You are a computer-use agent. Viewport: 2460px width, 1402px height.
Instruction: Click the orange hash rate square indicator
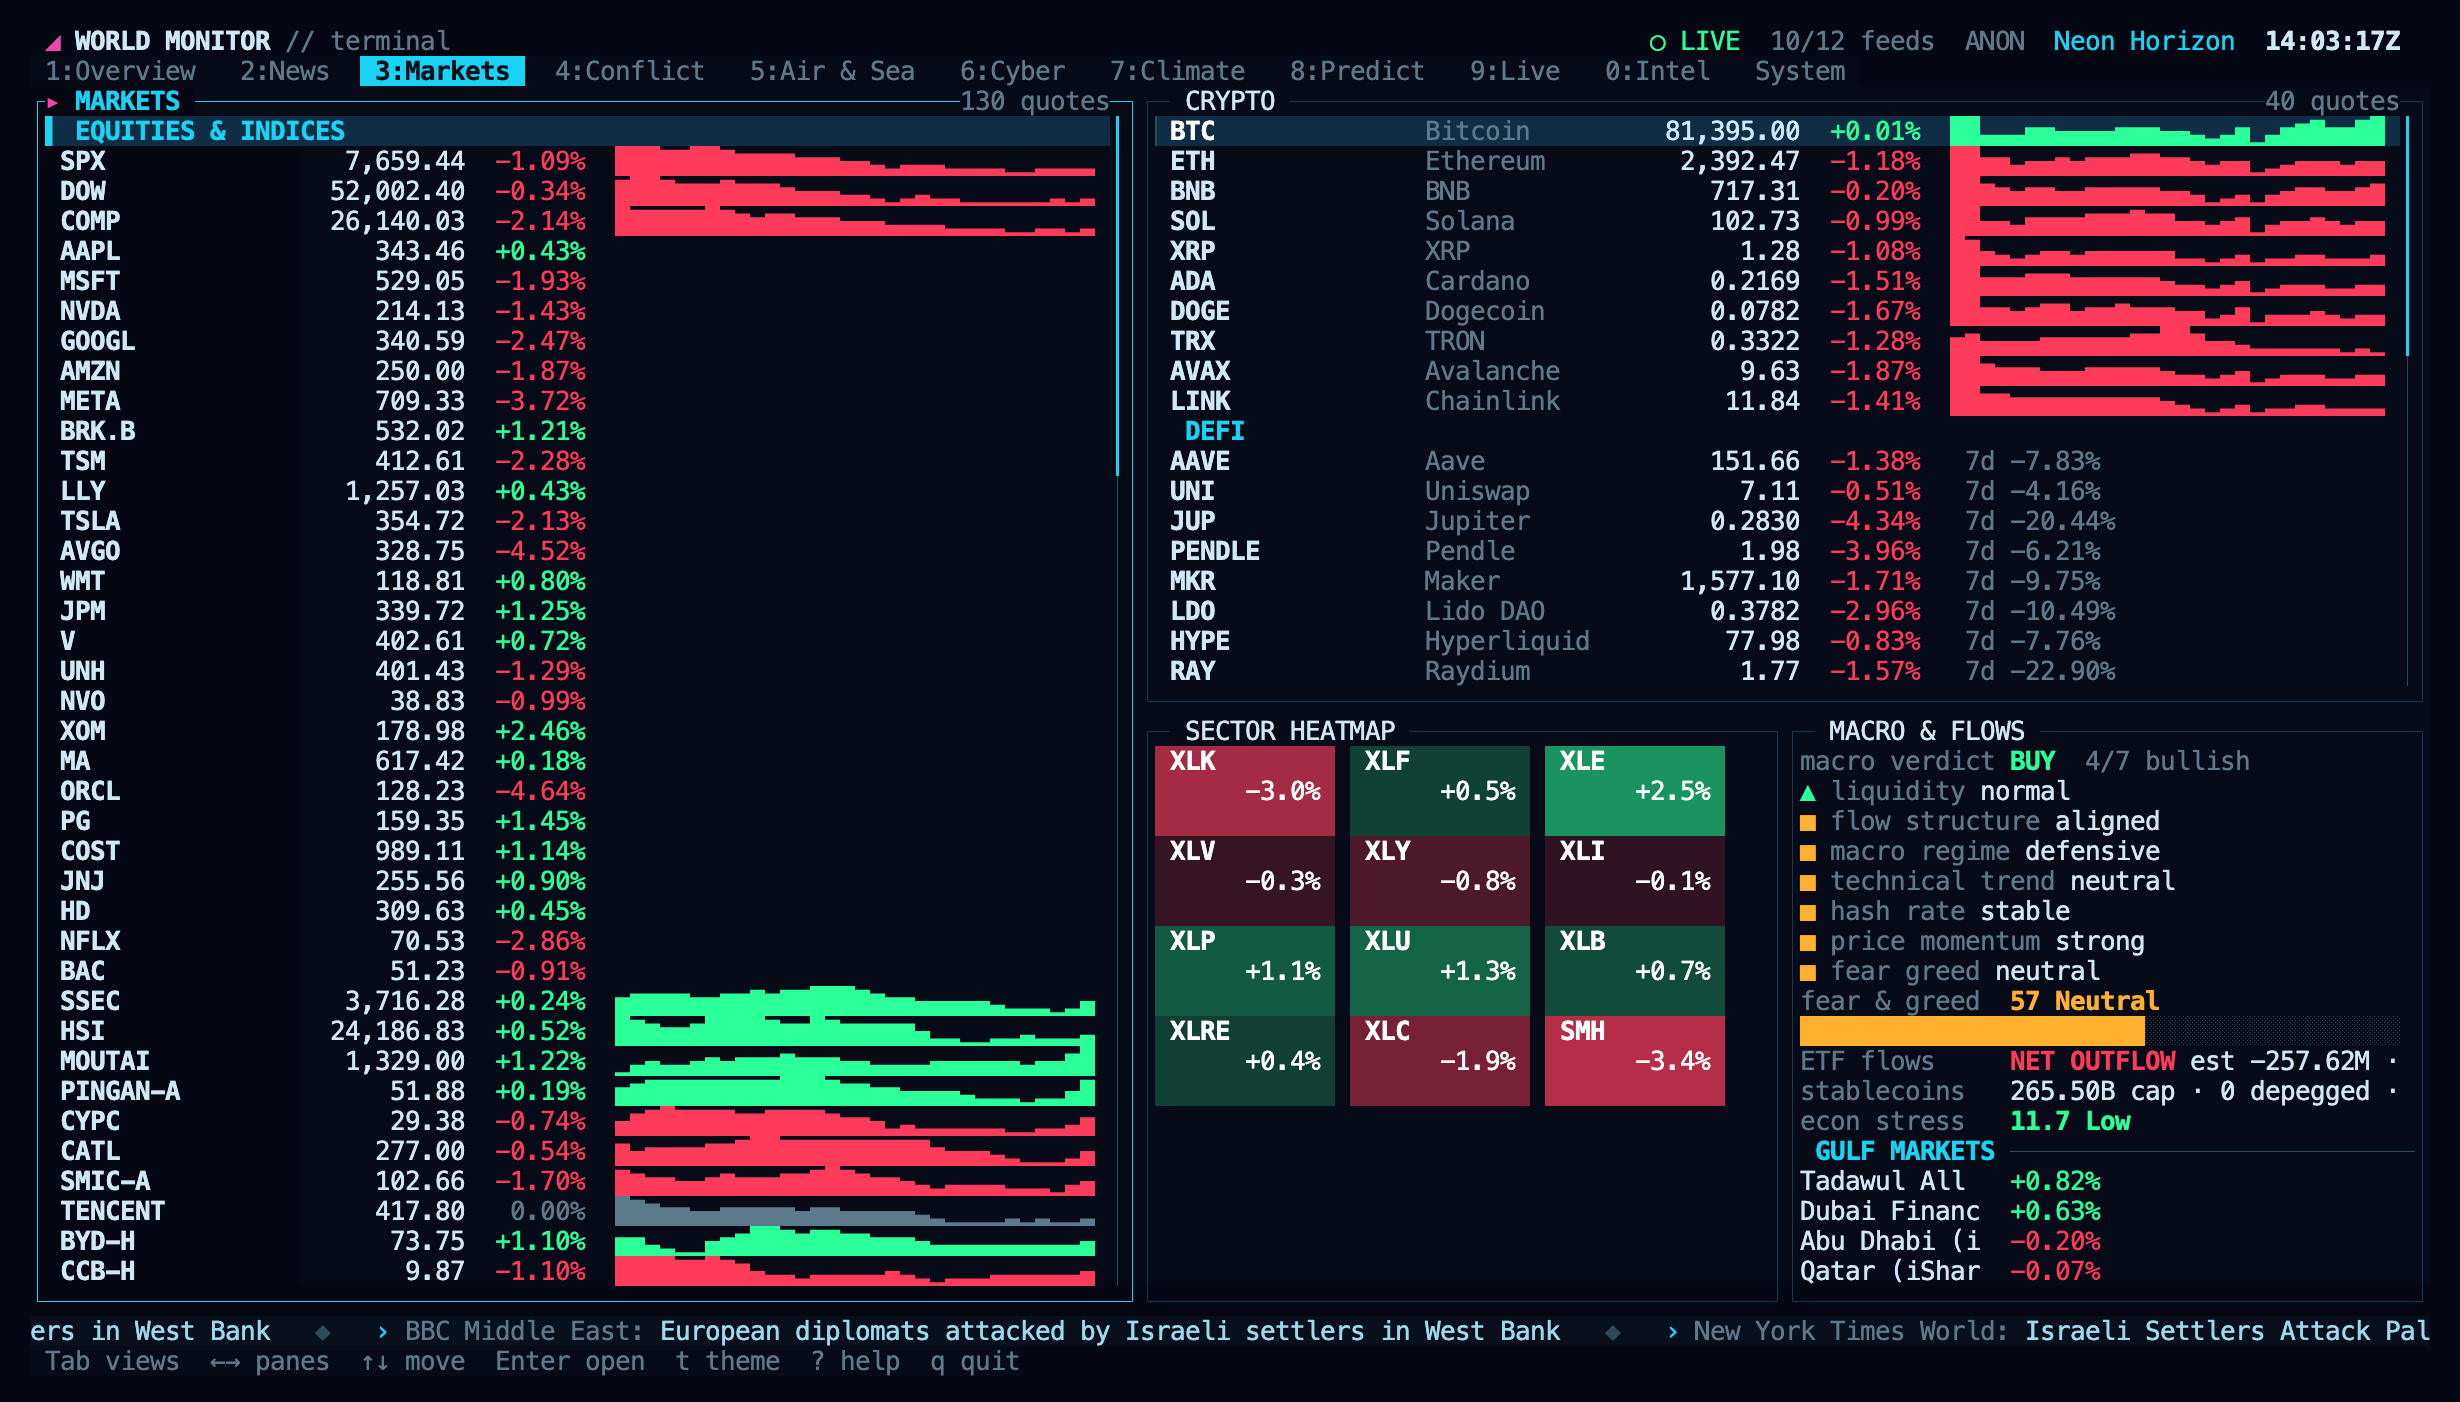click(x=1808, y=913)
